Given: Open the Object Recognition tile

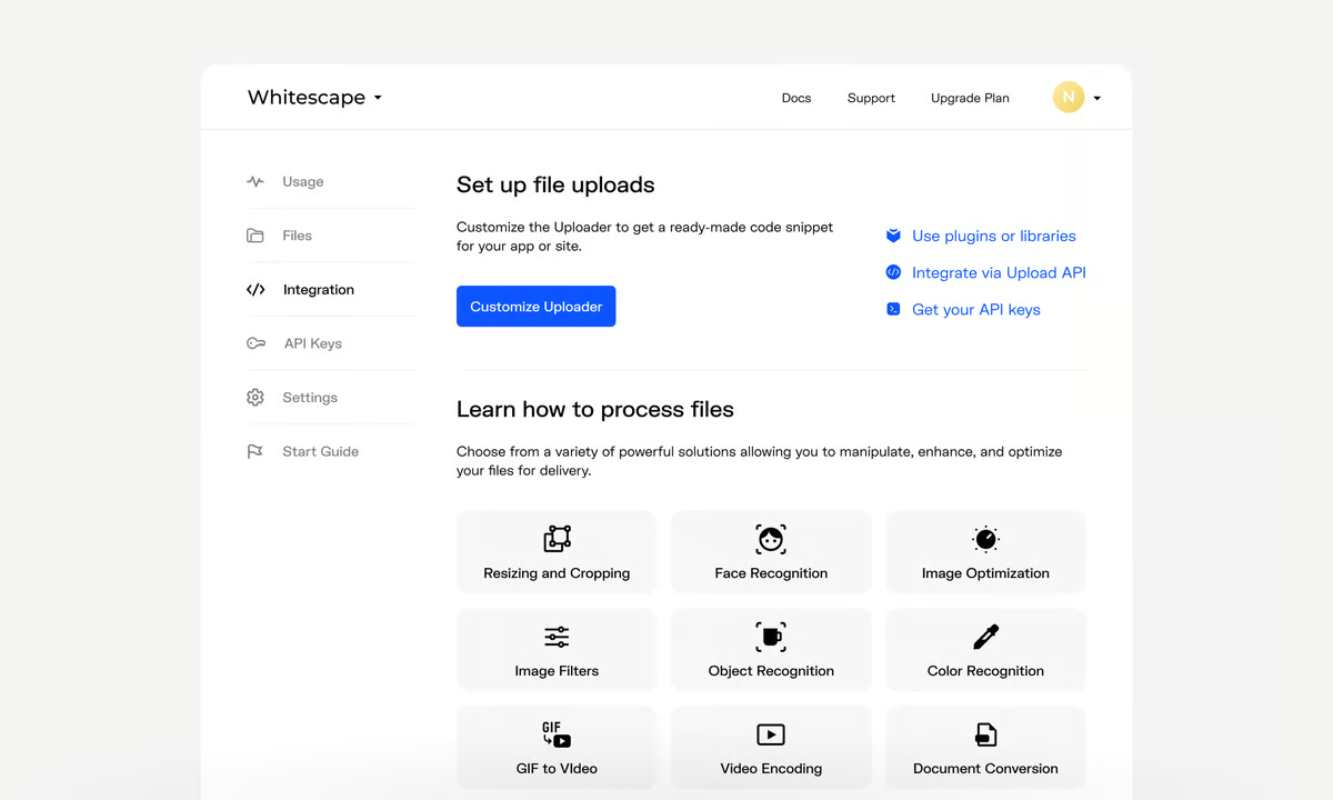Looking at the screenshot, I should 771,650.
